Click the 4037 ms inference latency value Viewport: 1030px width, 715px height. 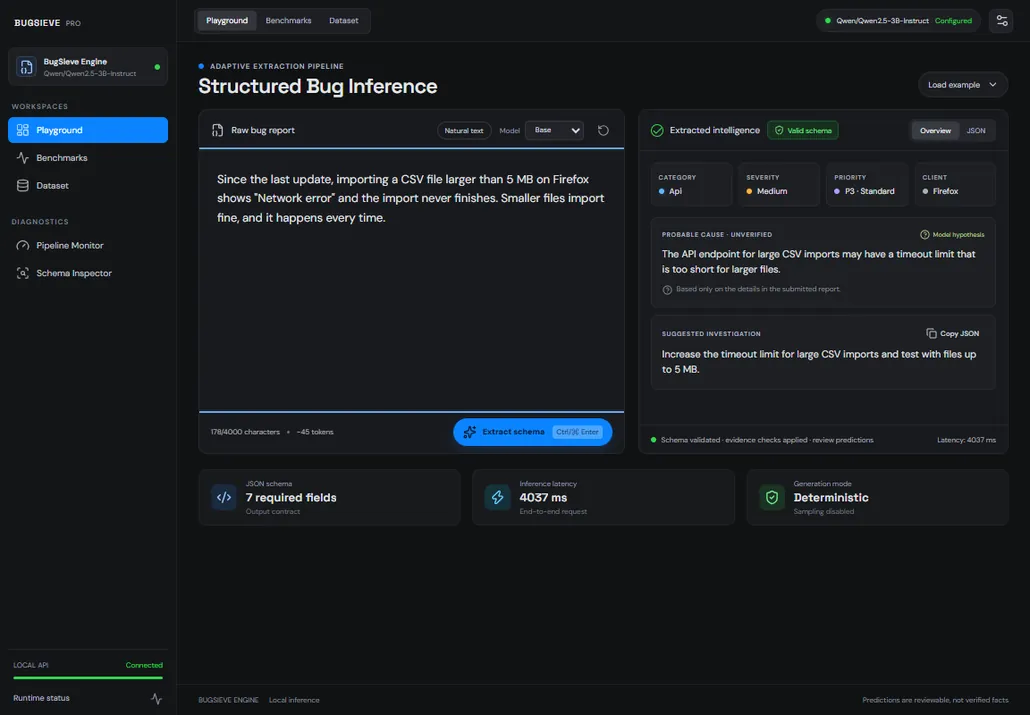[543, 497]
